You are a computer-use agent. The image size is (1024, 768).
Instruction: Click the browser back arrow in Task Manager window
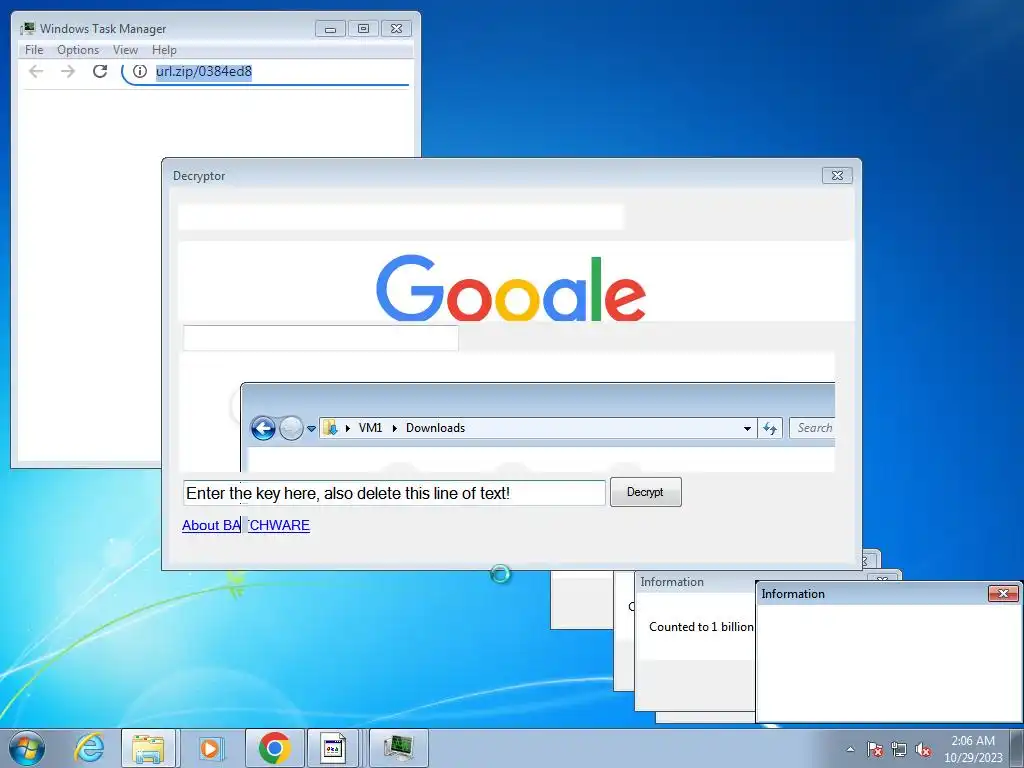point(37,71)
